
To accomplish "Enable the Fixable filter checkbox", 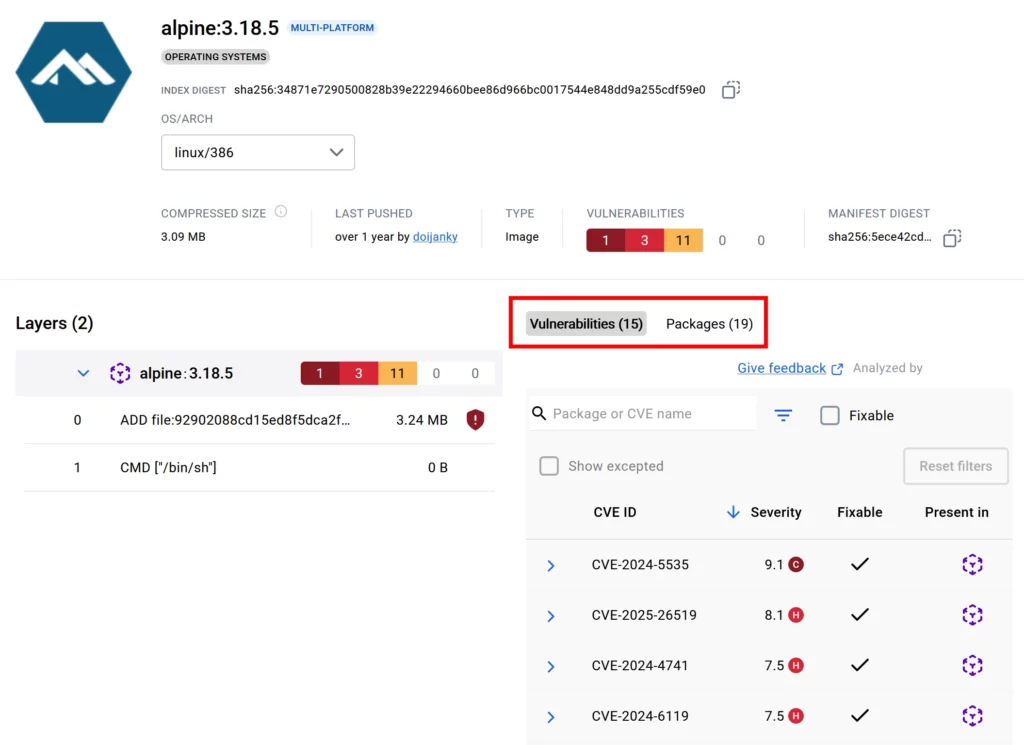I will (x=830, y=415).
